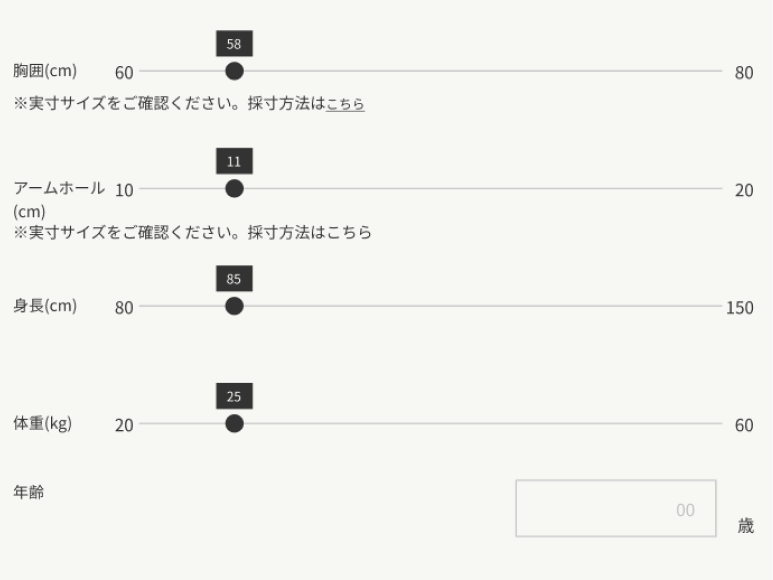This screenshot has height=580, width=773.
Task: Click the 85 value bubble above height slider
Action: click(x=234, y=279)
